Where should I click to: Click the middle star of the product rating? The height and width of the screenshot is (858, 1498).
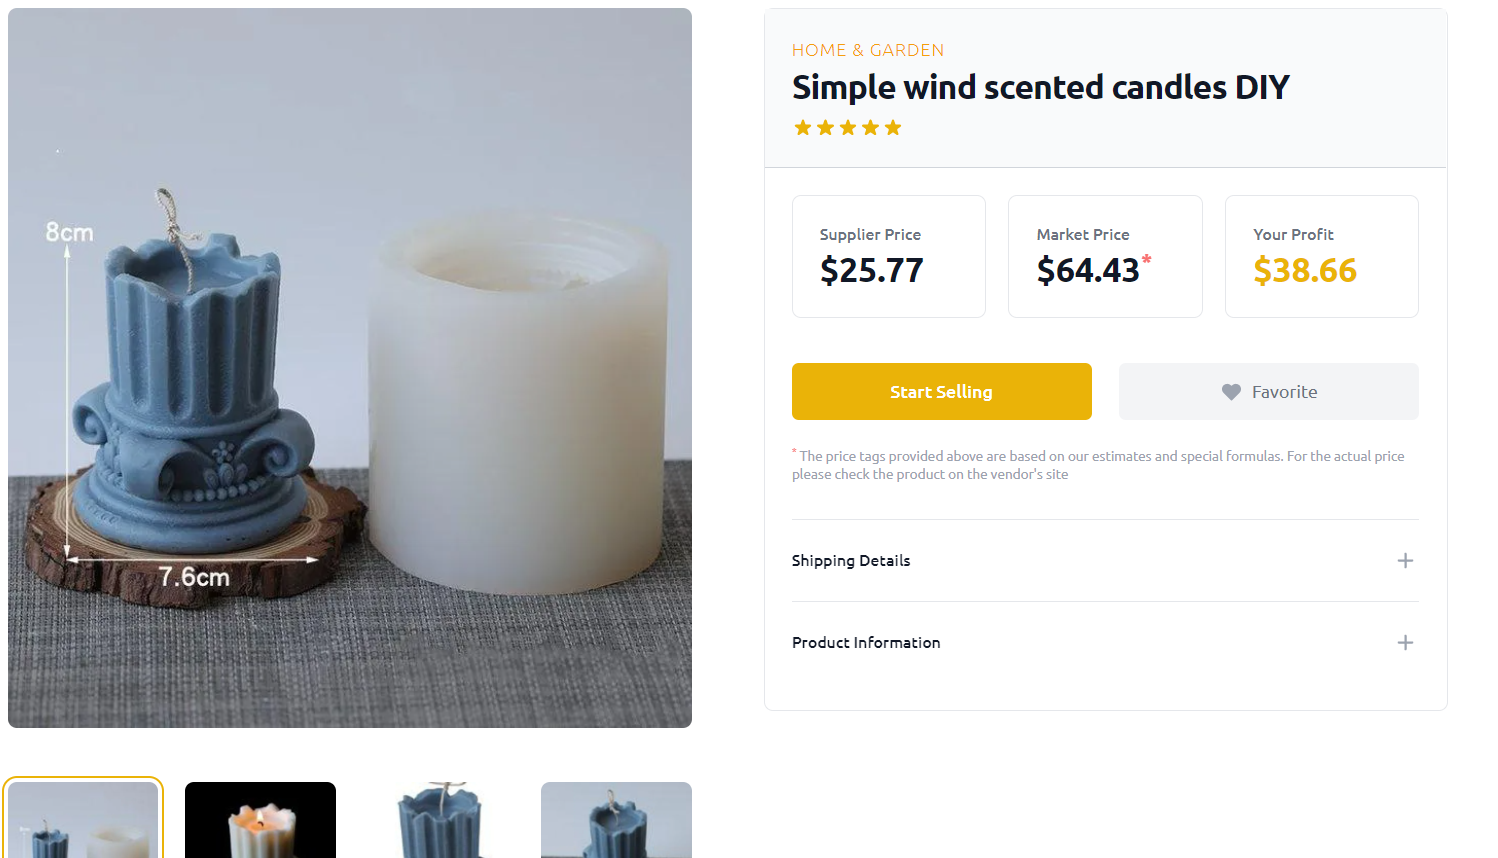pos(847,127)
